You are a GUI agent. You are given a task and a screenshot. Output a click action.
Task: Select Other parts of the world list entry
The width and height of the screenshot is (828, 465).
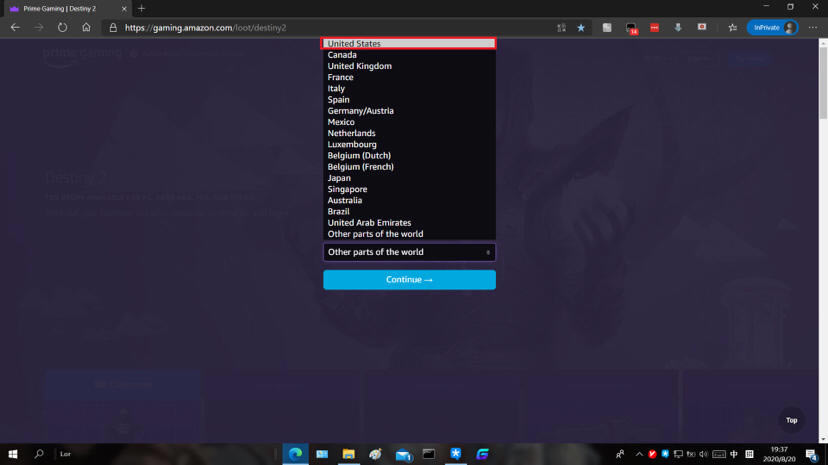coord(409,234)
